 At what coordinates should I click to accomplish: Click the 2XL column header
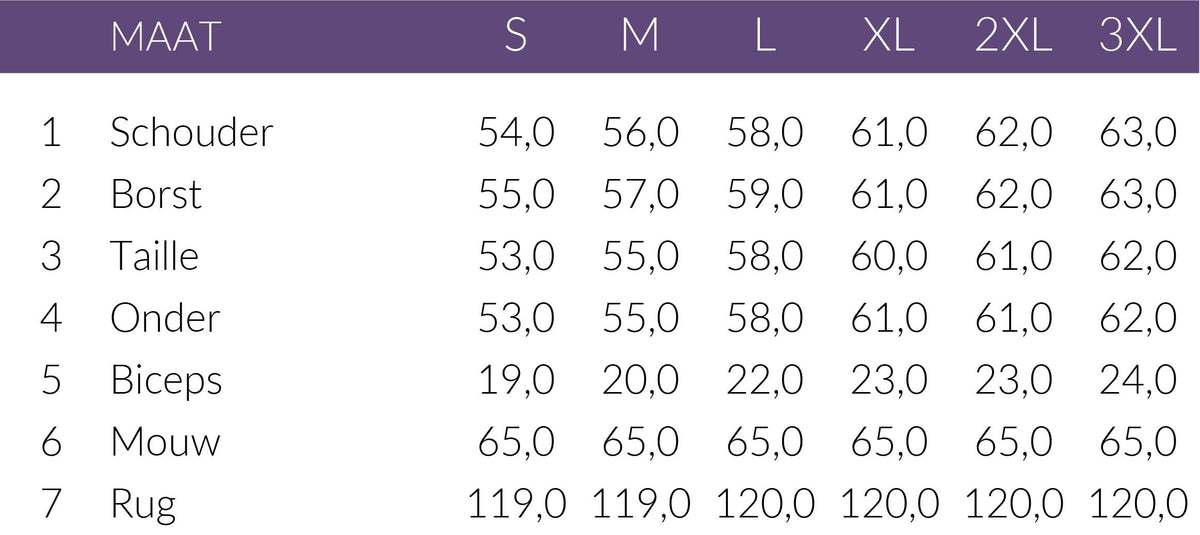[1014, 37]
